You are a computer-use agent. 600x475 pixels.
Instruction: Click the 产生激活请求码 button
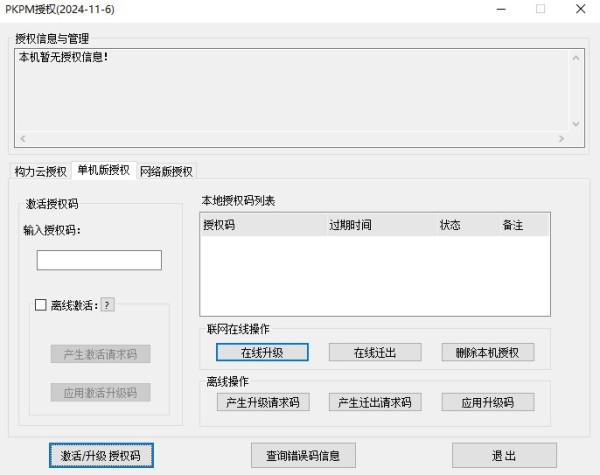coord(100,354)
